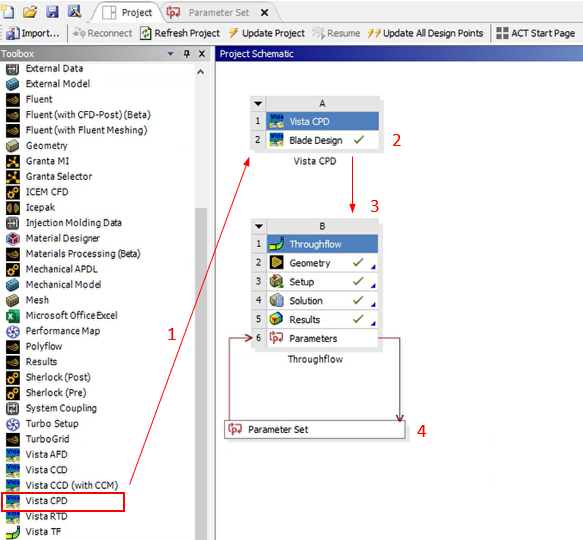Expand system B header dropdown arrow
This screenshot has height=540, width=583.
259,226
